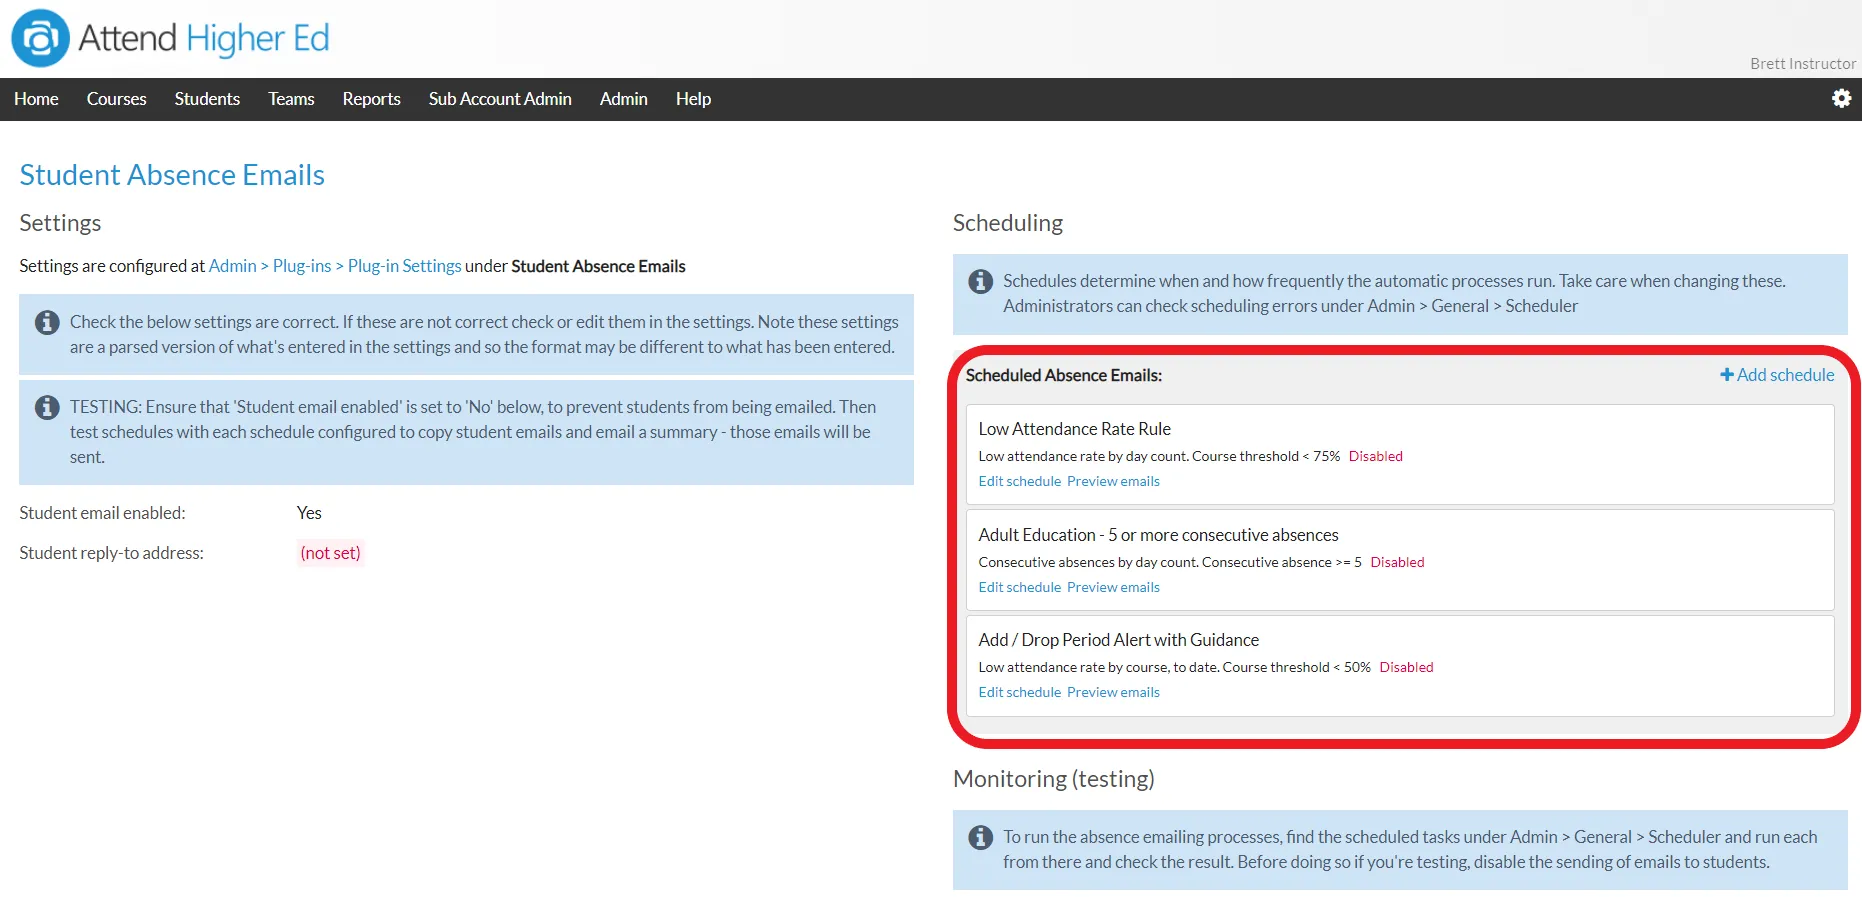This screenshot has height=909, width=1862.
Task: Go to the Students menu
Action: 207,99
